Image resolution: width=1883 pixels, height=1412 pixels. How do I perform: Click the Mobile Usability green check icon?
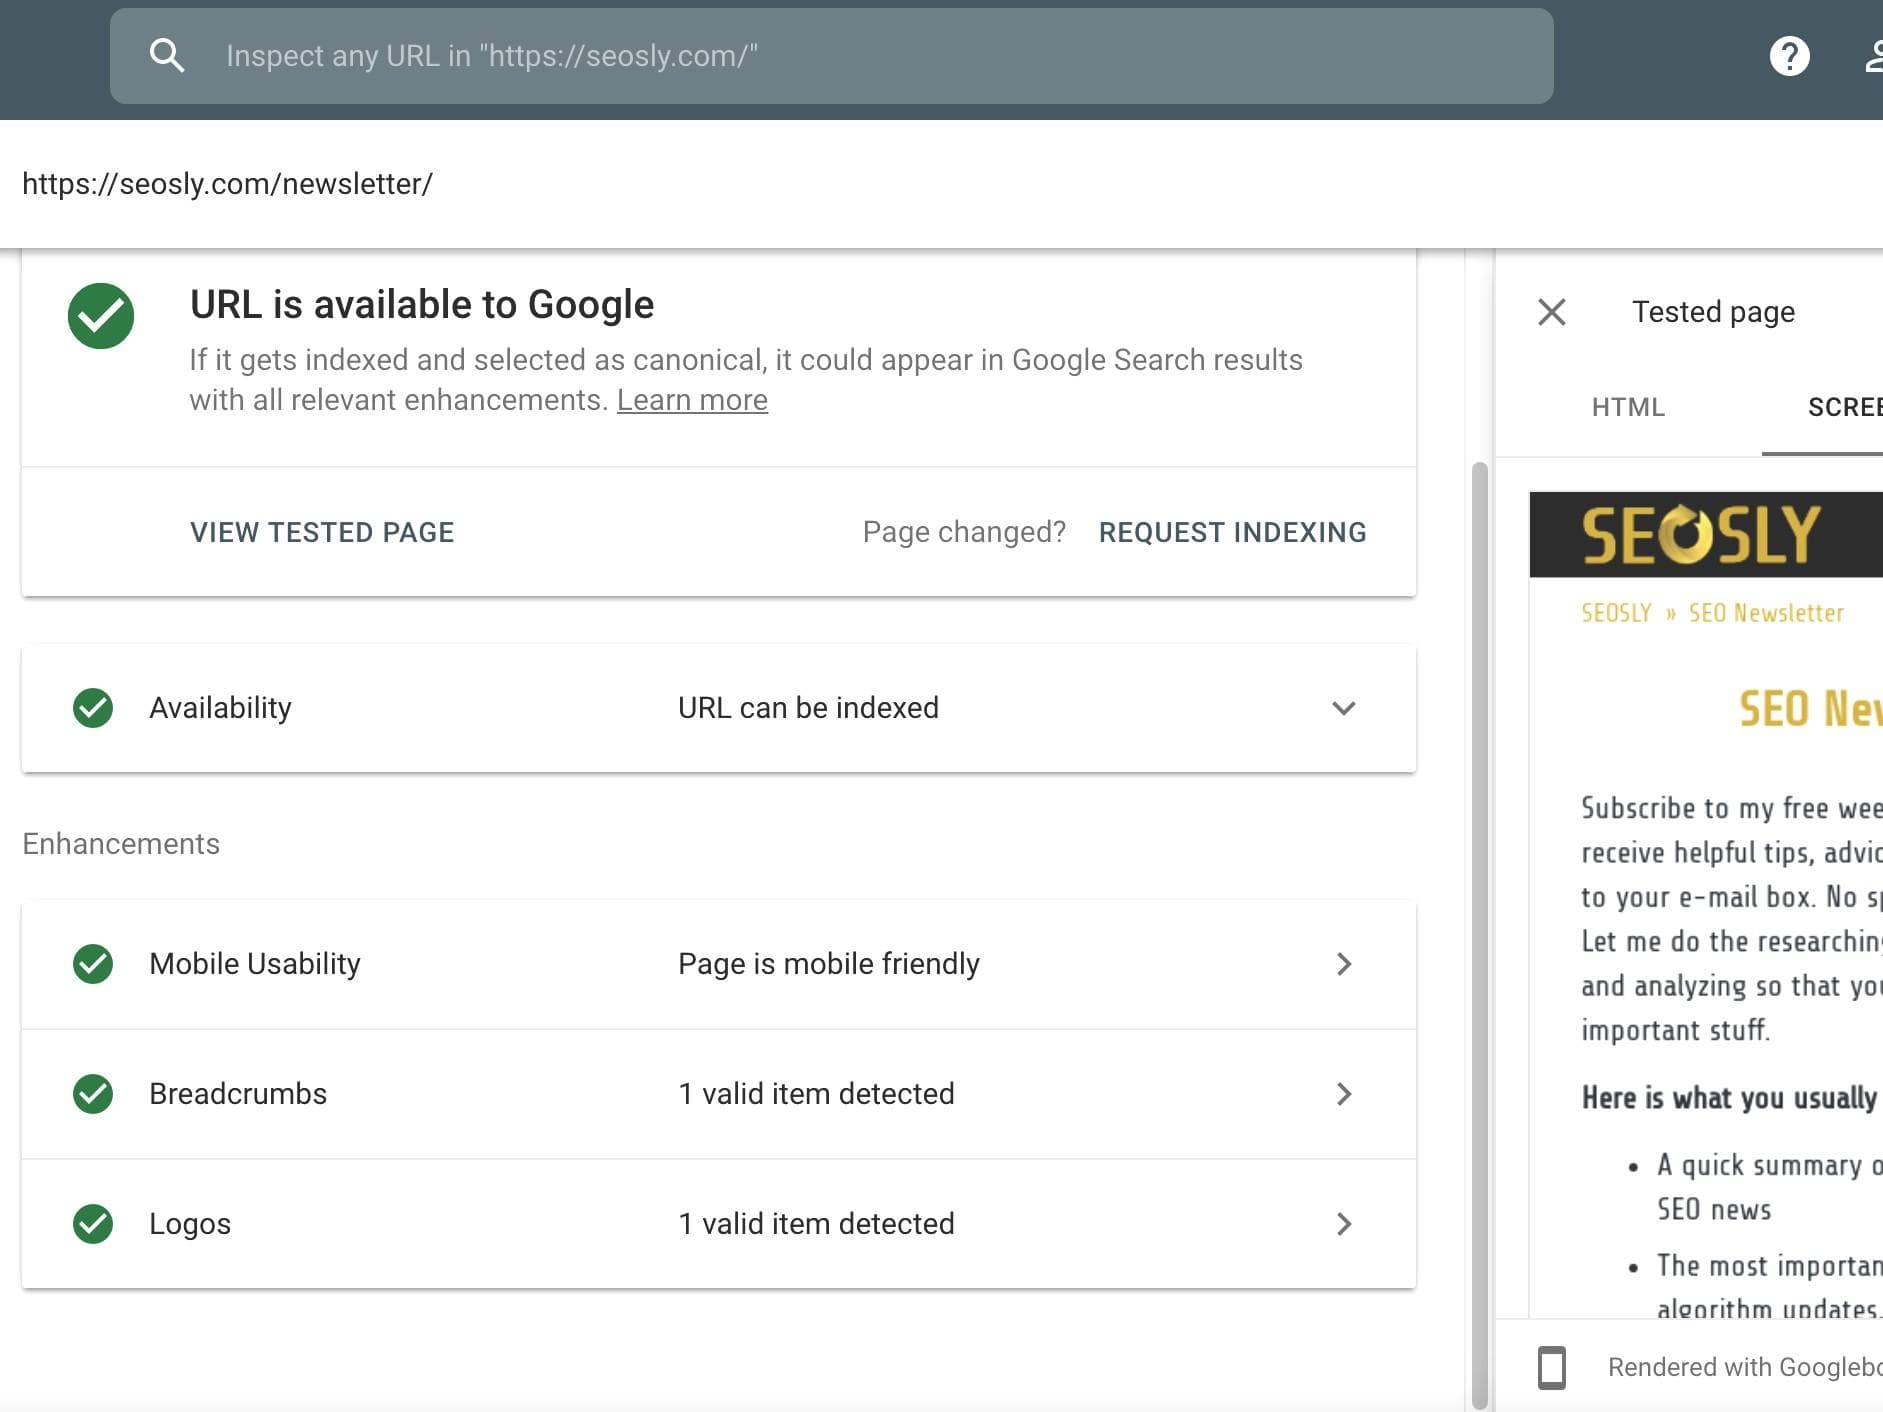coord(93,964)
